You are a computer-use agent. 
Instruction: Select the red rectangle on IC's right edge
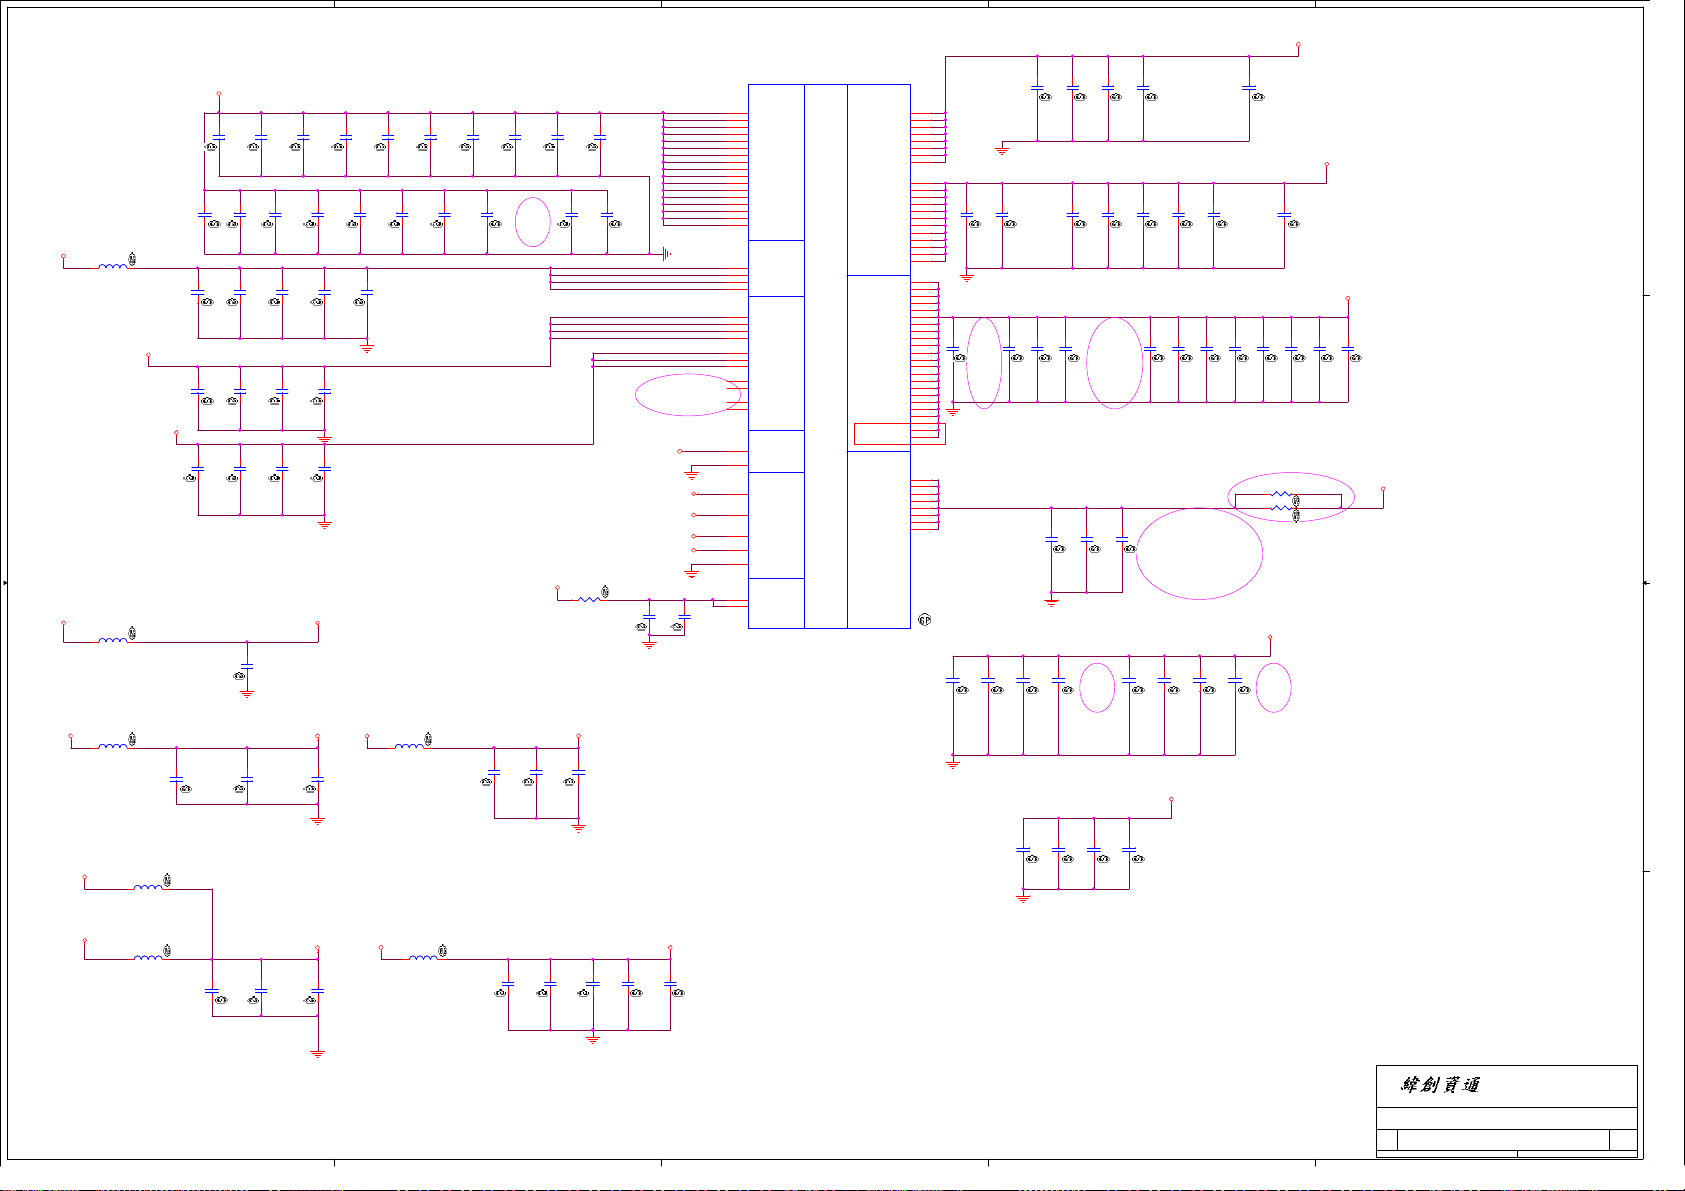(897, 433)
